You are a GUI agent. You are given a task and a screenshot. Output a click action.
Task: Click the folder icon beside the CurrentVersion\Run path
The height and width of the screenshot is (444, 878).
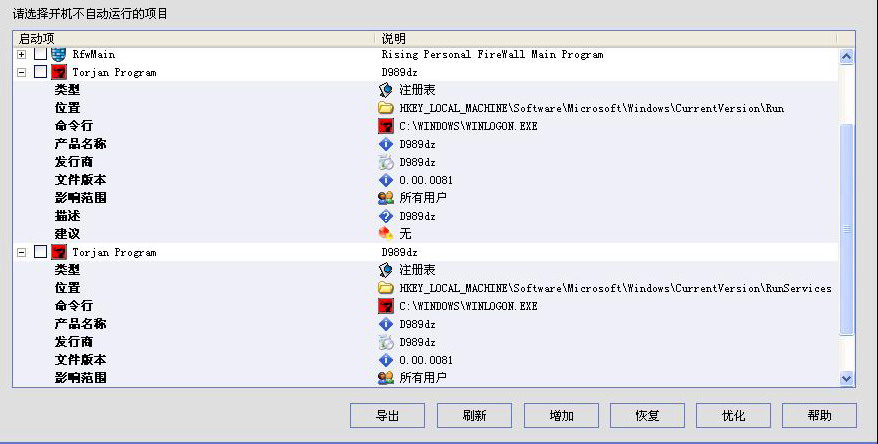386,108
